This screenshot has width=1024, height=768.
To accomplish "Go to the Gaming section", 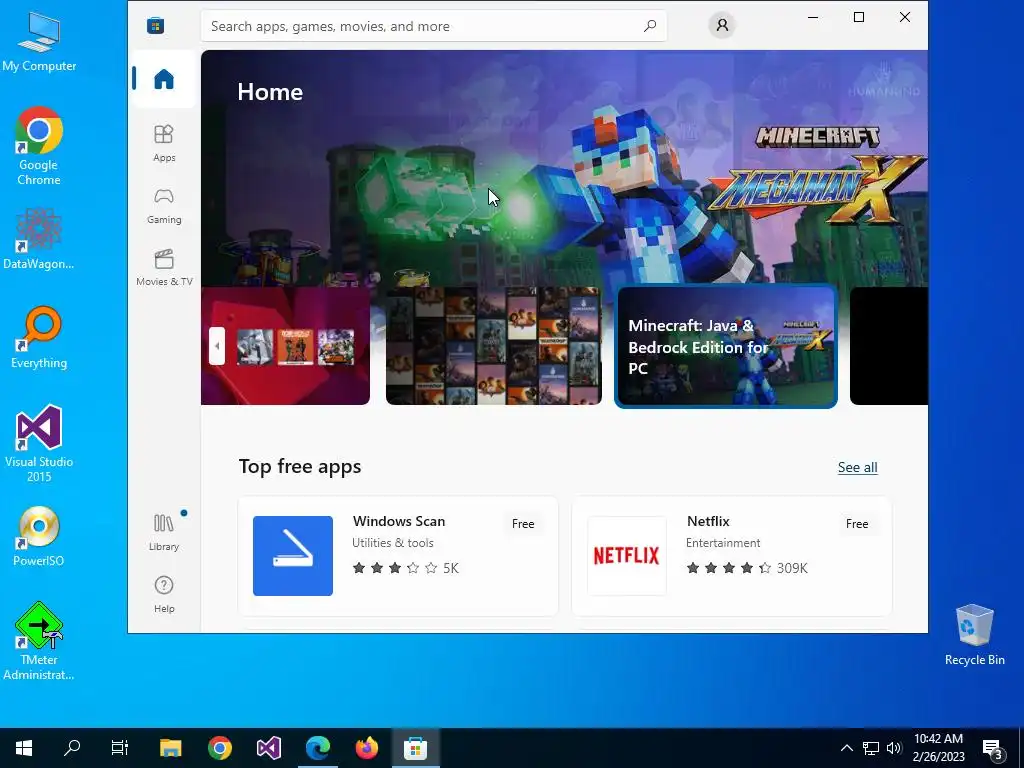I will coord(164,206).
